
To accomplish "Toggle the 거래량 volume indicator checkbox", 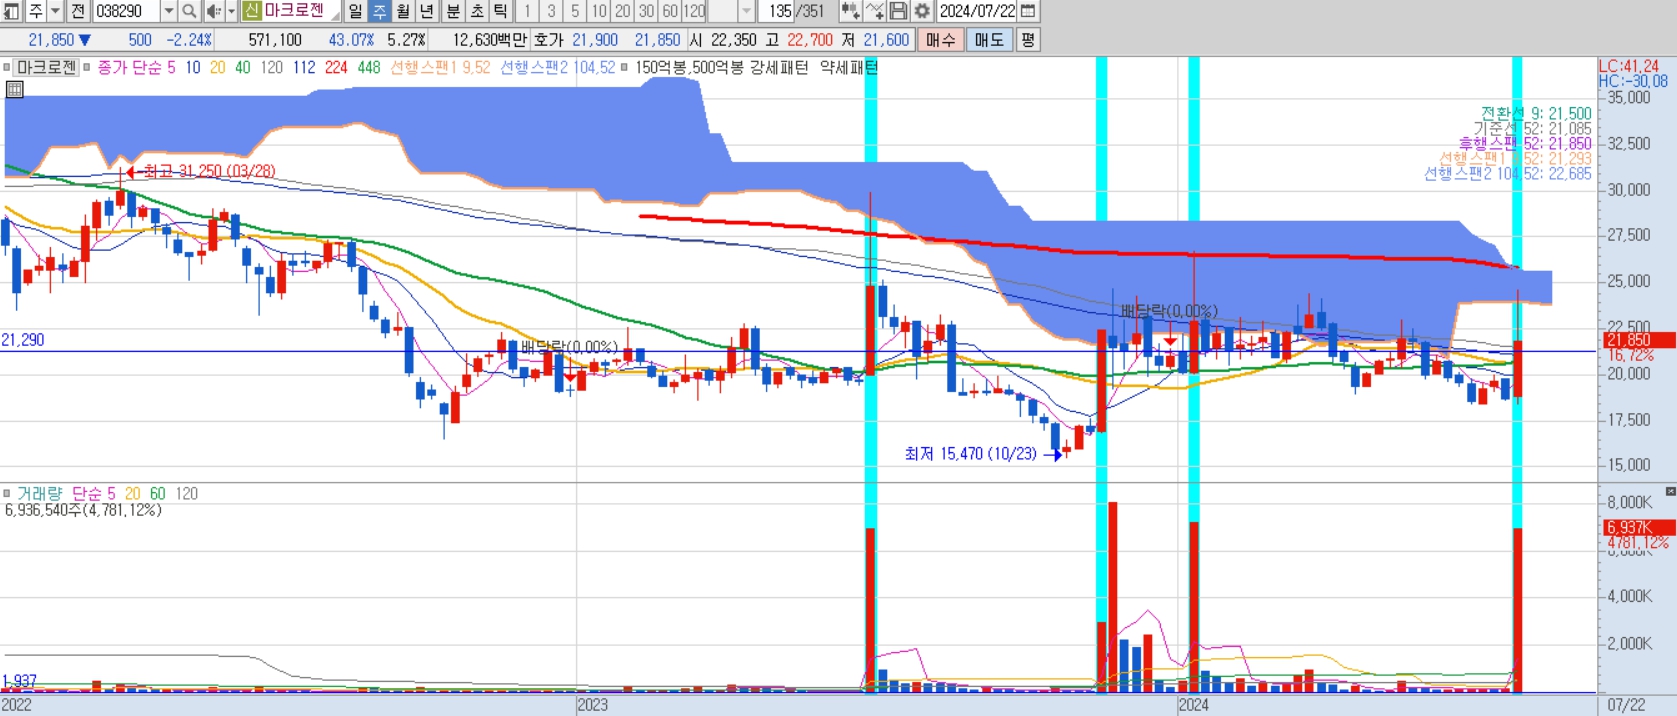I will pos(7,494).
